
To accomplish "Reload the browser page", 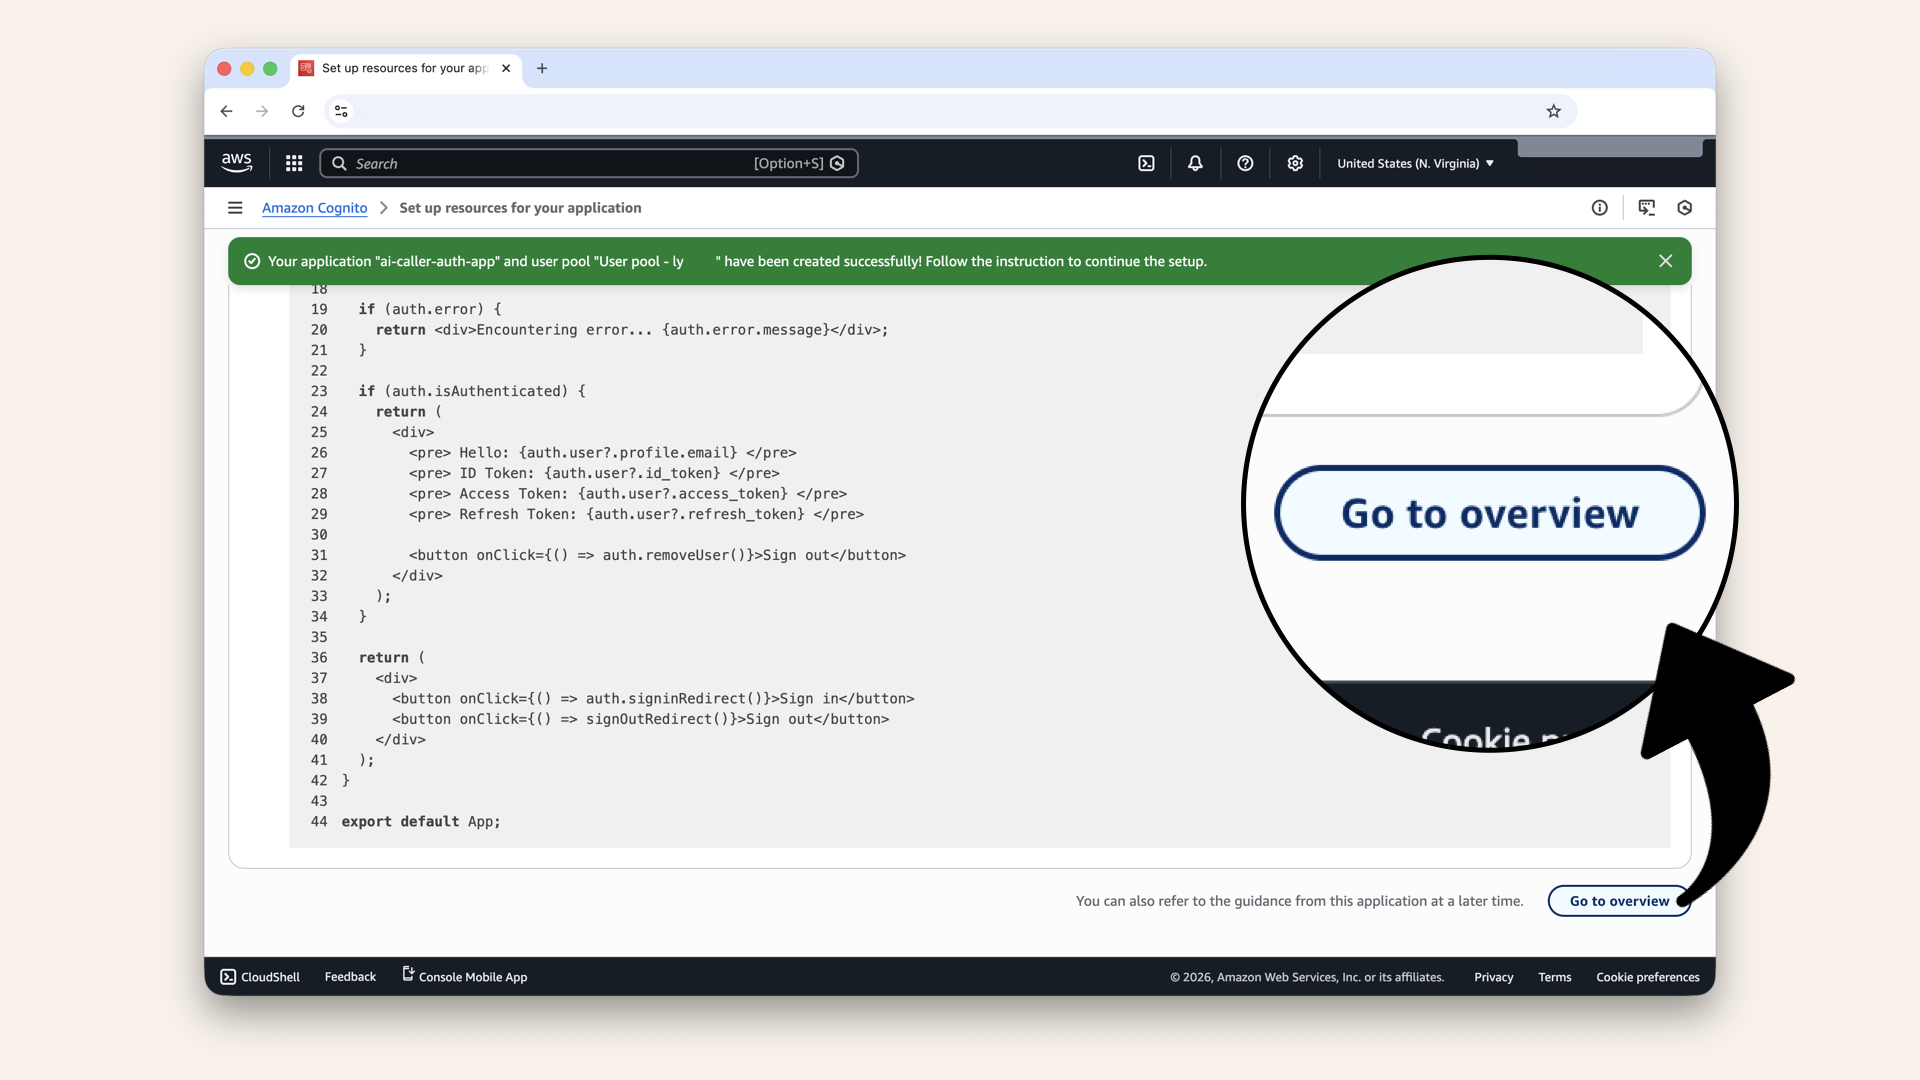I will click(x=298, y=111).
